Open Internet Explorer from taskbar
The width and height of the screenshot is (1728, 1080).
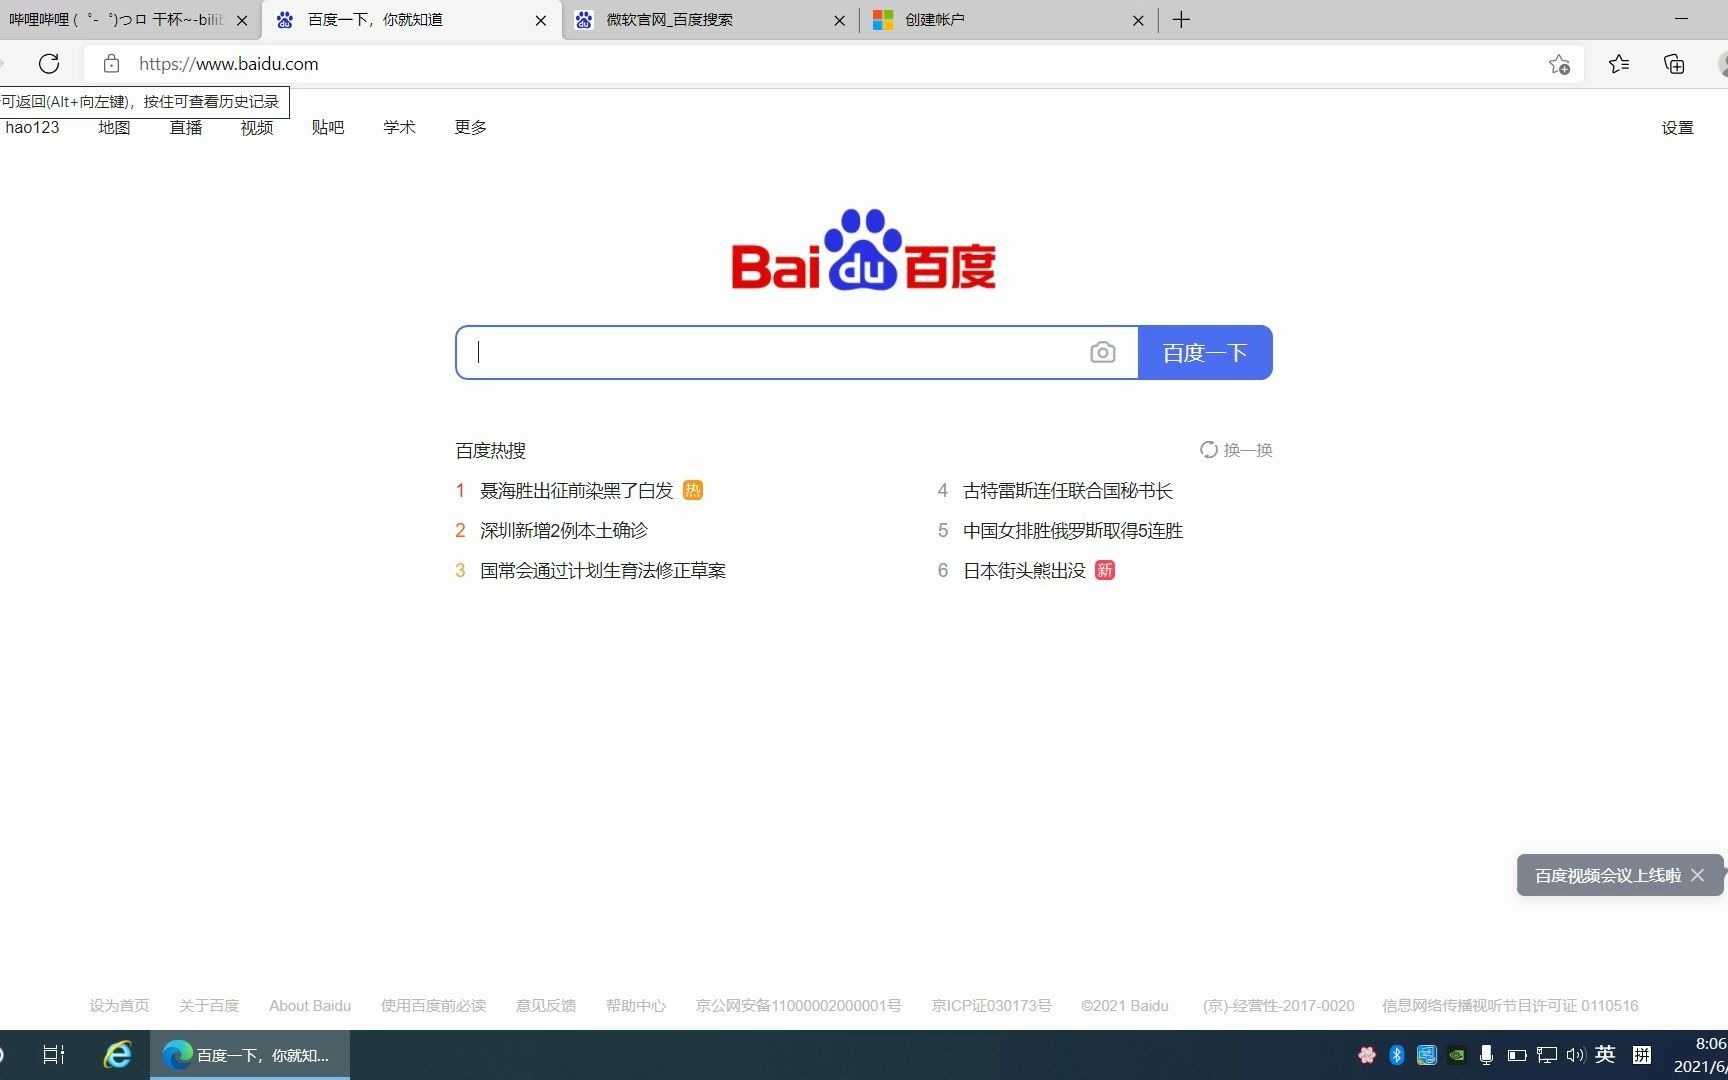pyautogui.click(x=118, y=1055)
